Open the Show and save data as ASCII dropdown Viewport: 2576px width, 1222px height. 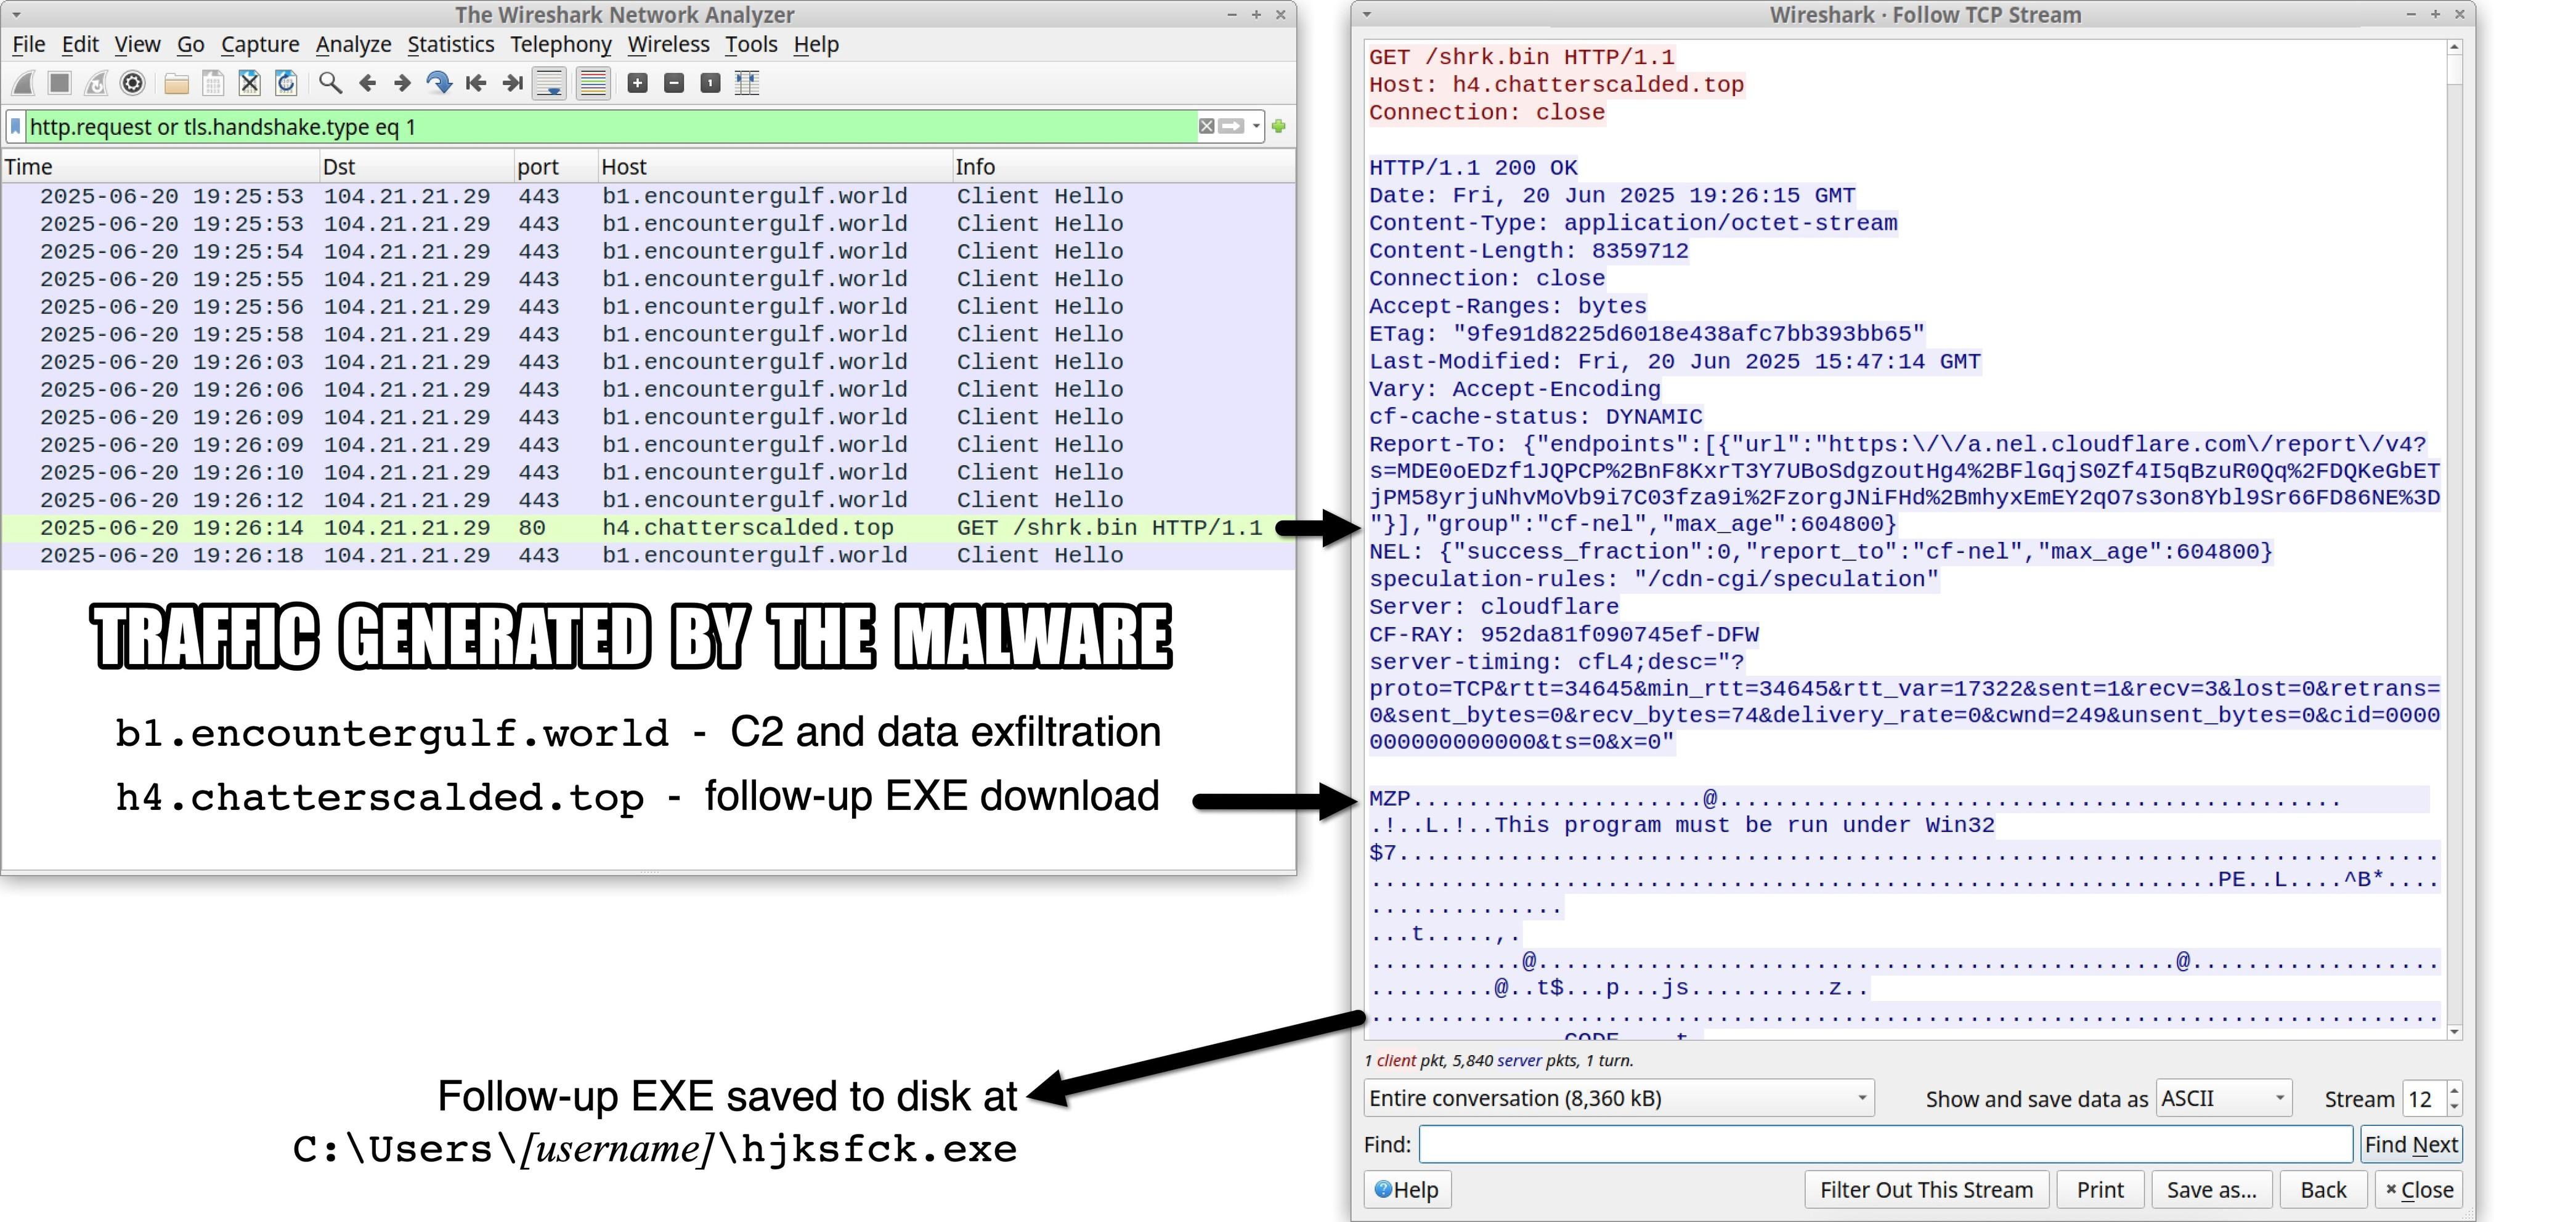[2224, 1098]
